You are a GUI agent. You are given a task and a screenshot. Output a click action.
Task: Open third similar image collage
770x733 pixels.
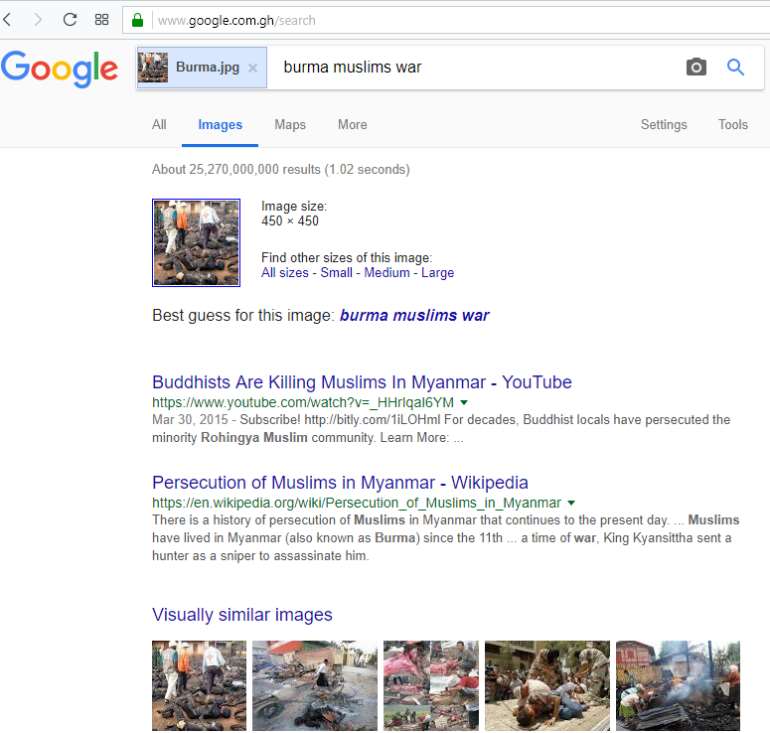tap(431, 685)
